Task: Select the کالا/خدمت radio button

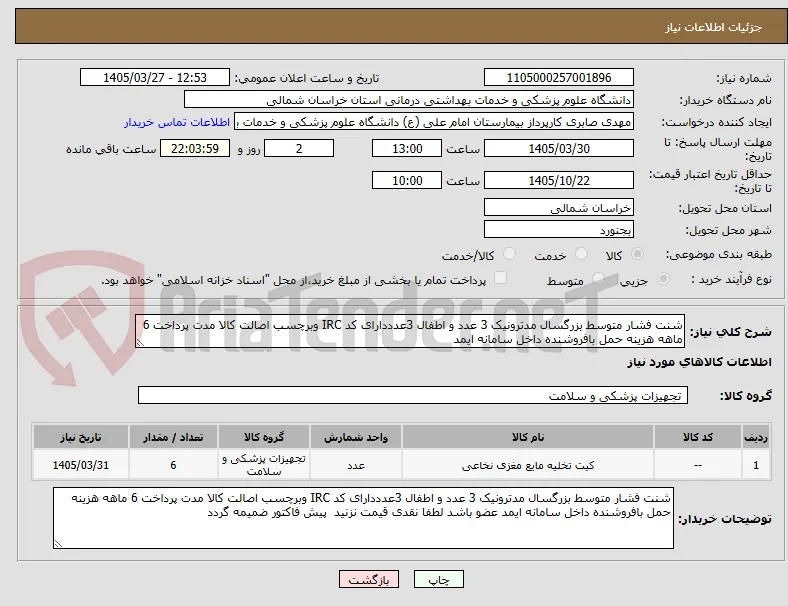Action: (510, 254)
